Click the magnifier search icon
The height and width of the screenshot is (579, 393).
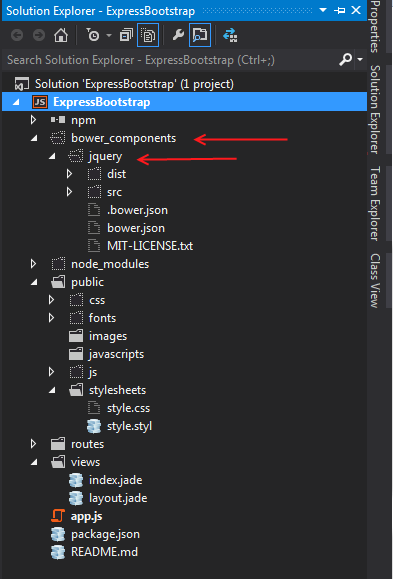(346, 59)
